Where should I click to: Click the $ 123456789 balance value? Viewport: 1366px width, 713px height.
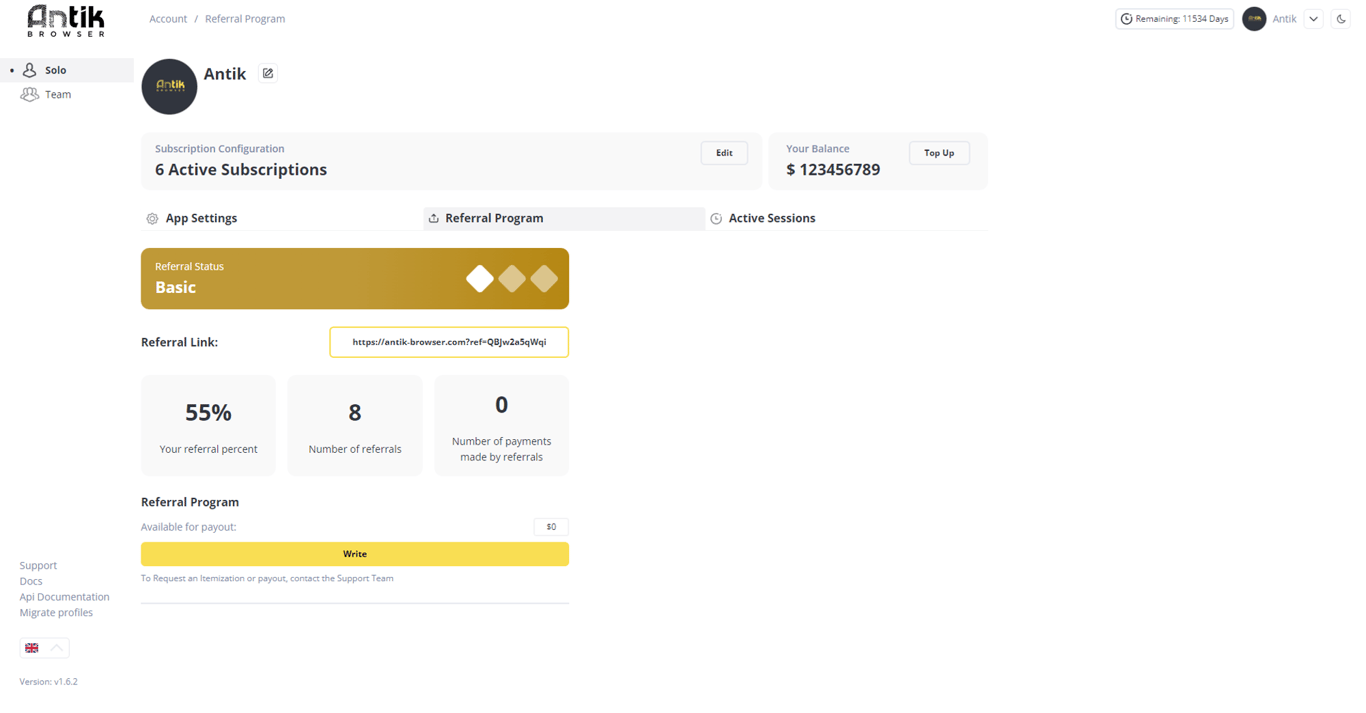pos(833,170)
